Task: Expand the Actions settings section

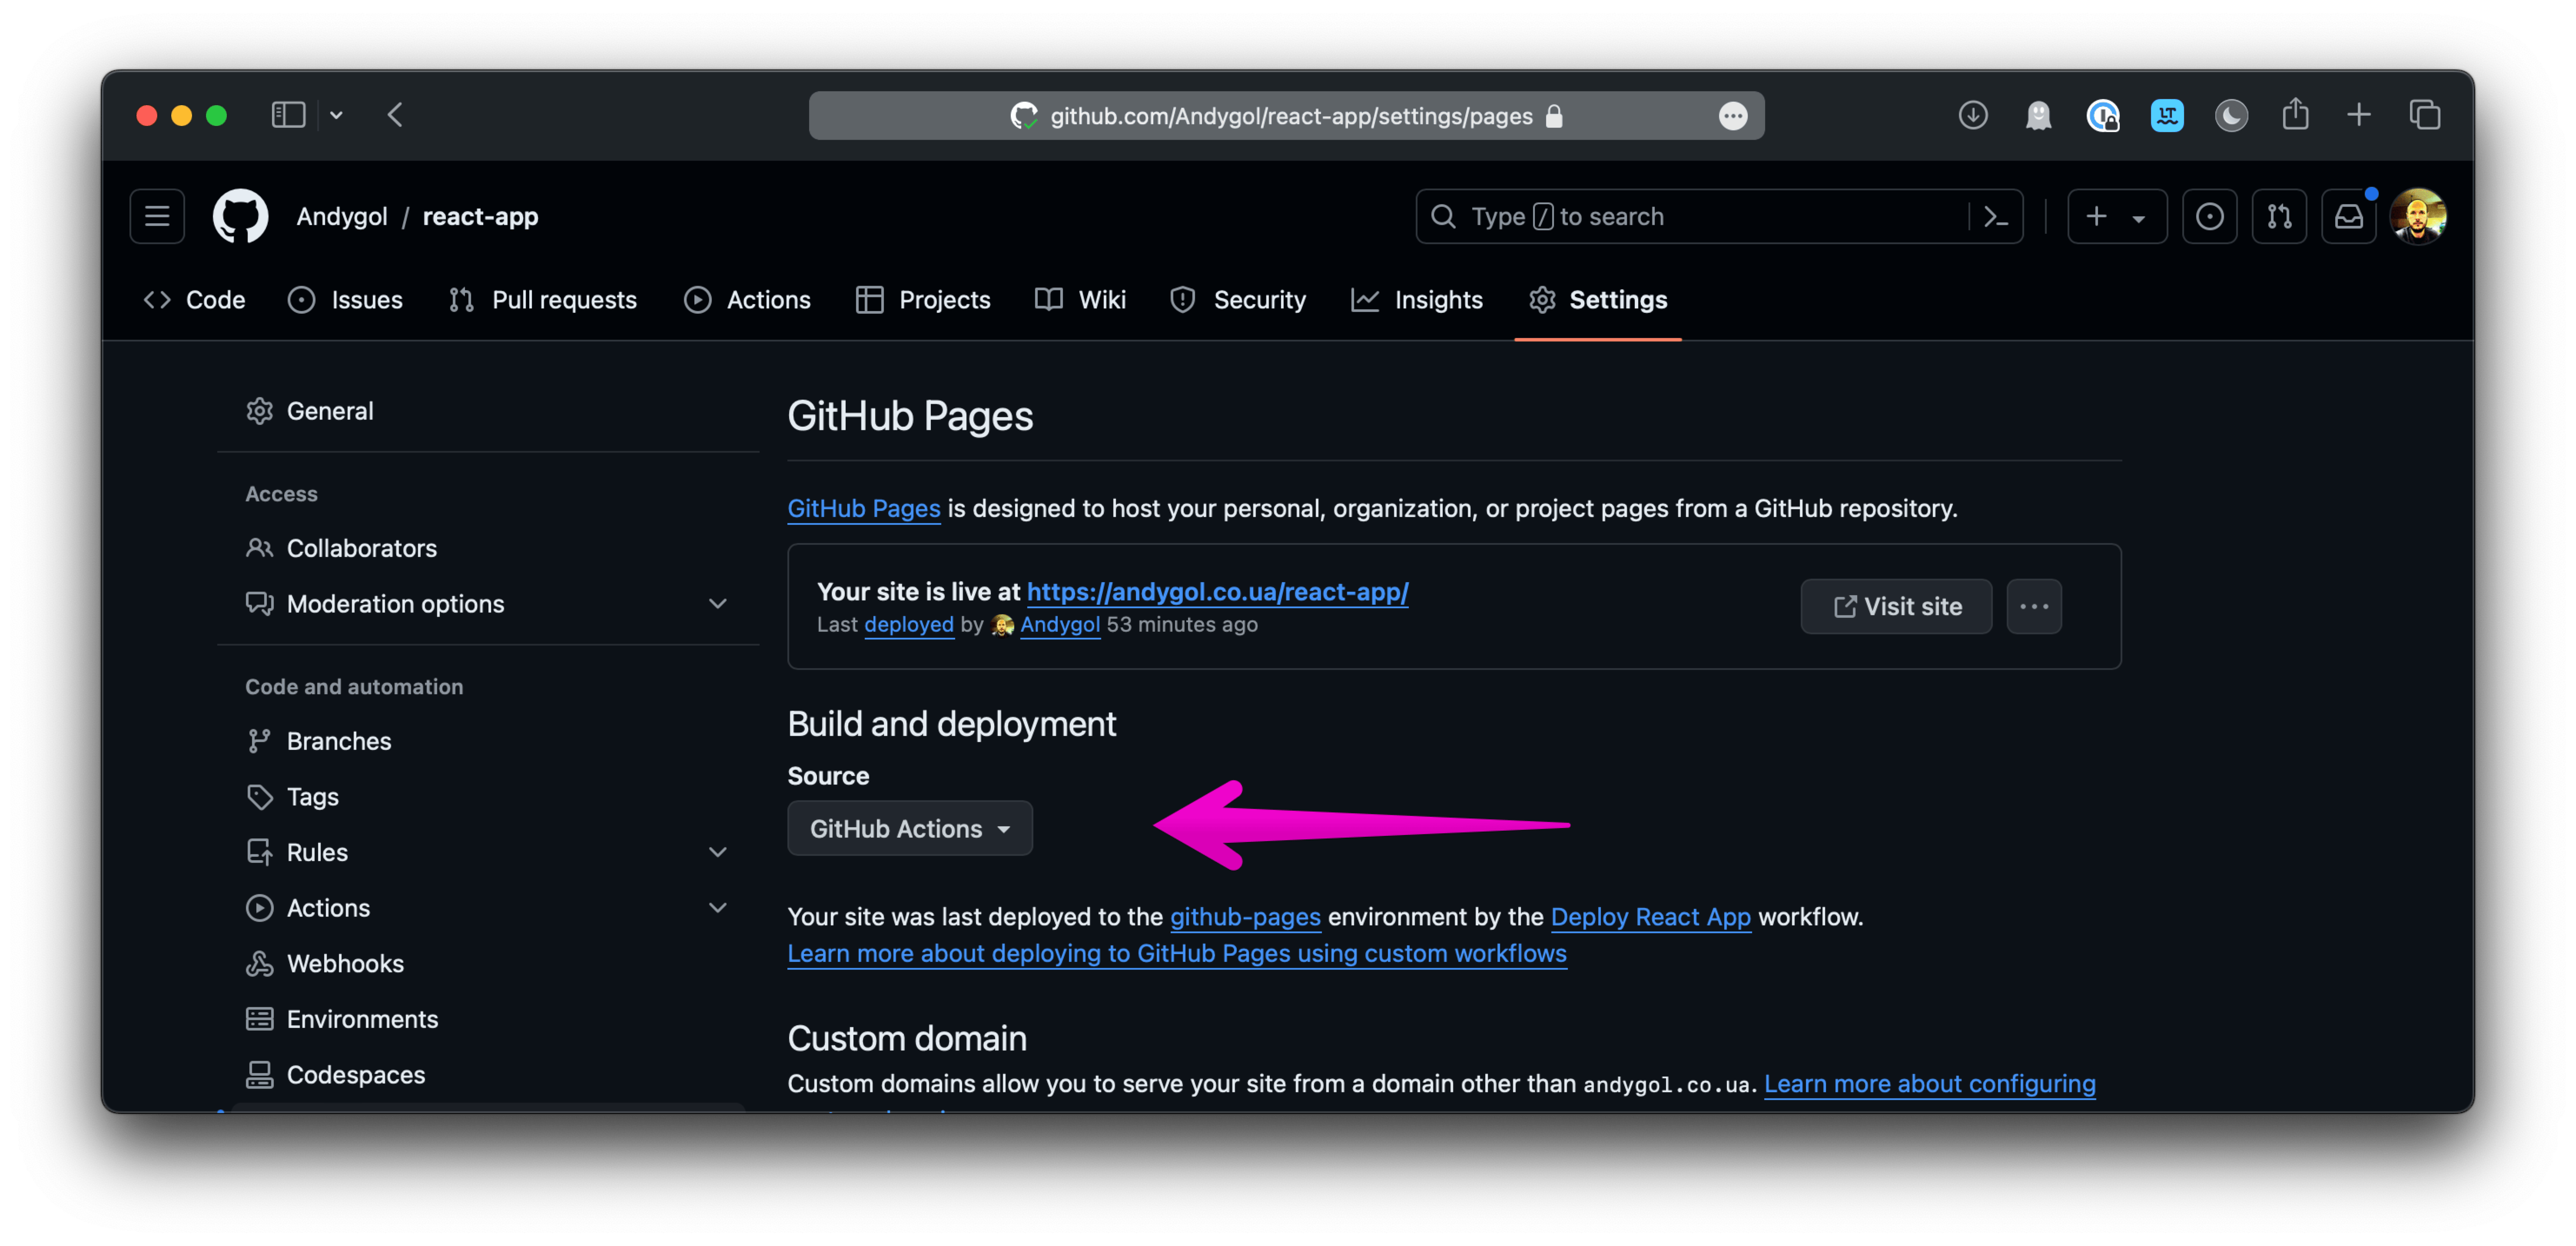Action: [x=717, y=907]
